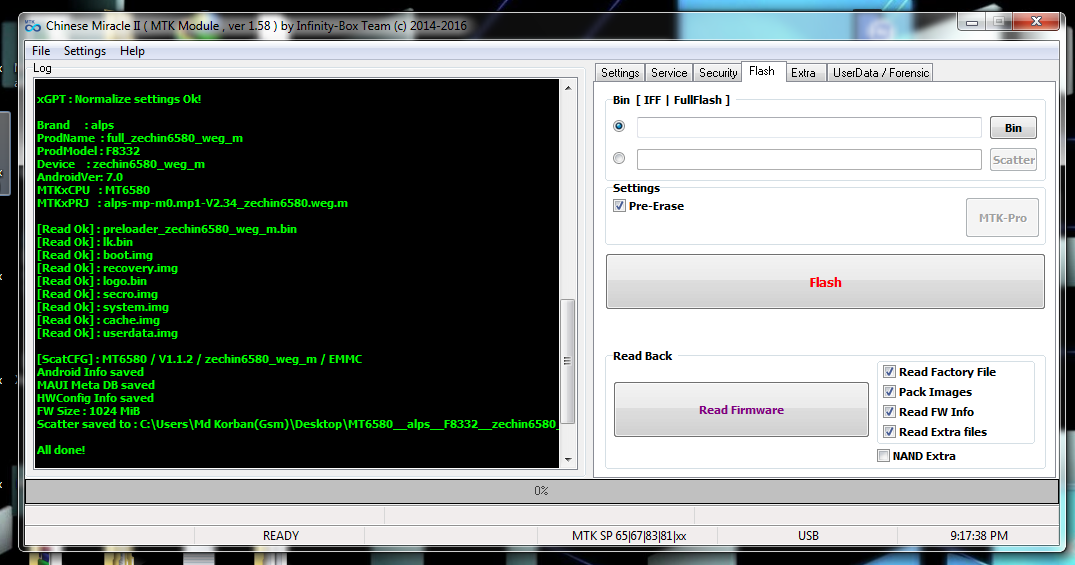Image resolution: width=1075 pixels, height=565 pixels.
Task: Select the Scatter file radio button
Action: [x=619, y=158]
